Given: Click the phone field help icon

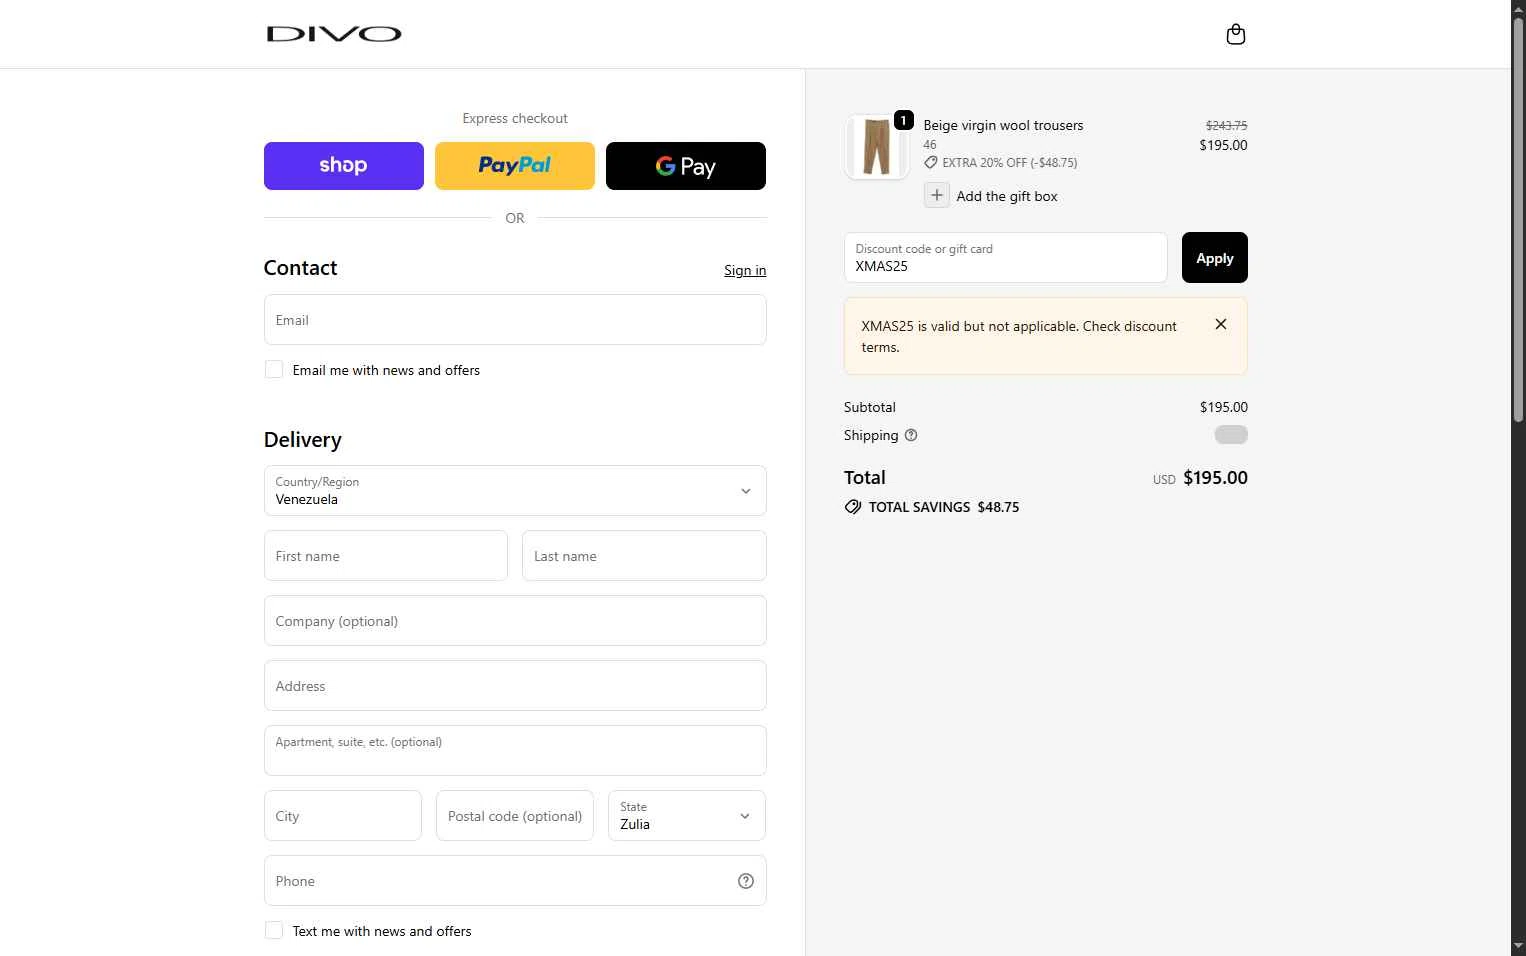Looking at the screenshot, I should click(x=745, y=881).
